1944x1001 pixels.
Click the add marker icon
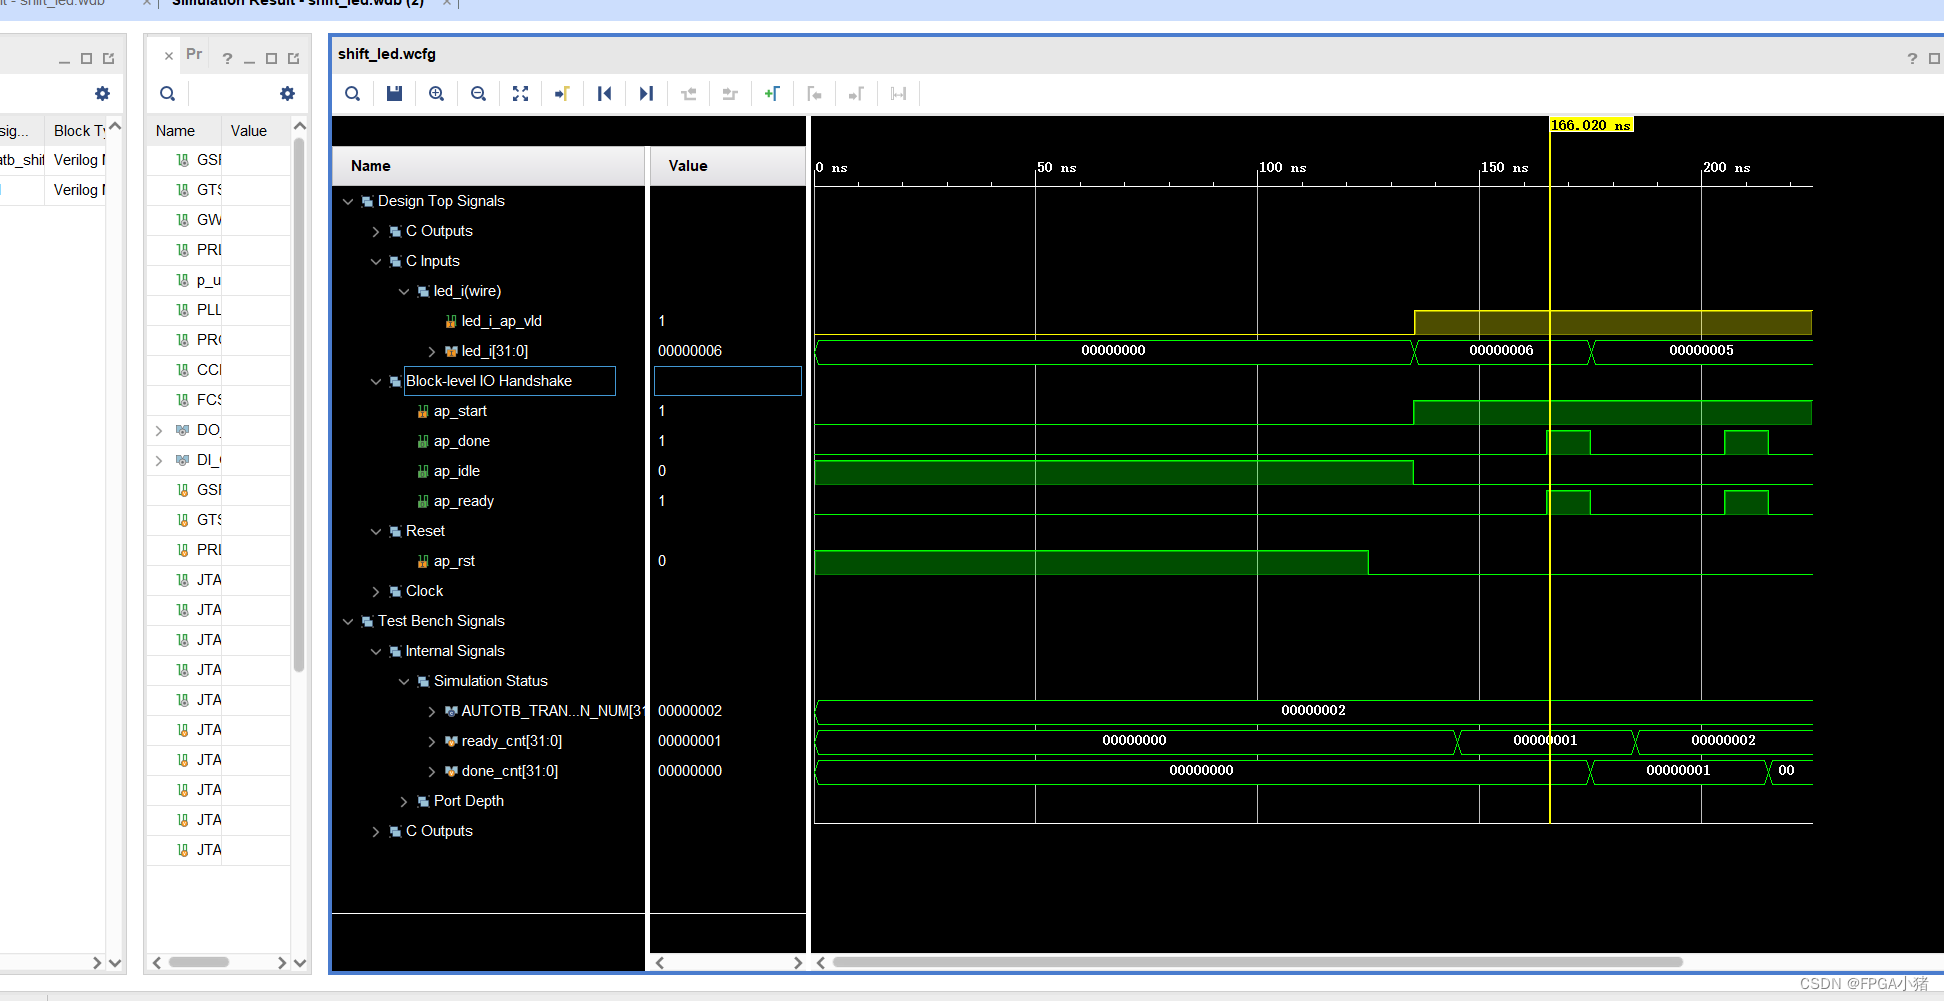click(772, 94)
